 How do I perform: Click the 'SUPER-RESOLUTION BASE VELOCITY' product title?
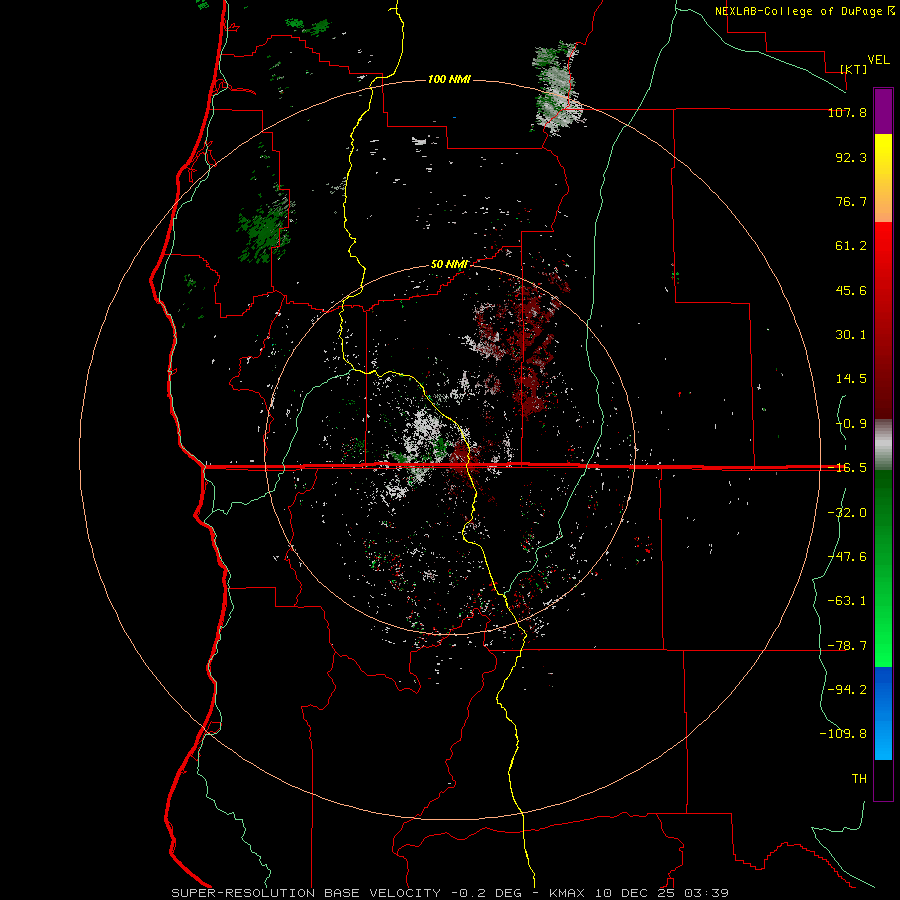click(306, 893)
